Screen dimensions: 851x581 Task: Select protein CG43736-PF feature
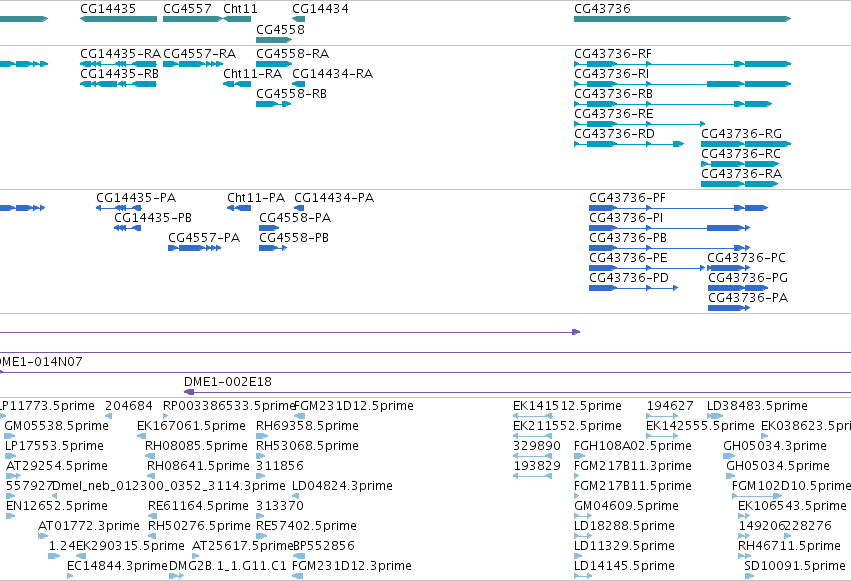tap(678, 208)
